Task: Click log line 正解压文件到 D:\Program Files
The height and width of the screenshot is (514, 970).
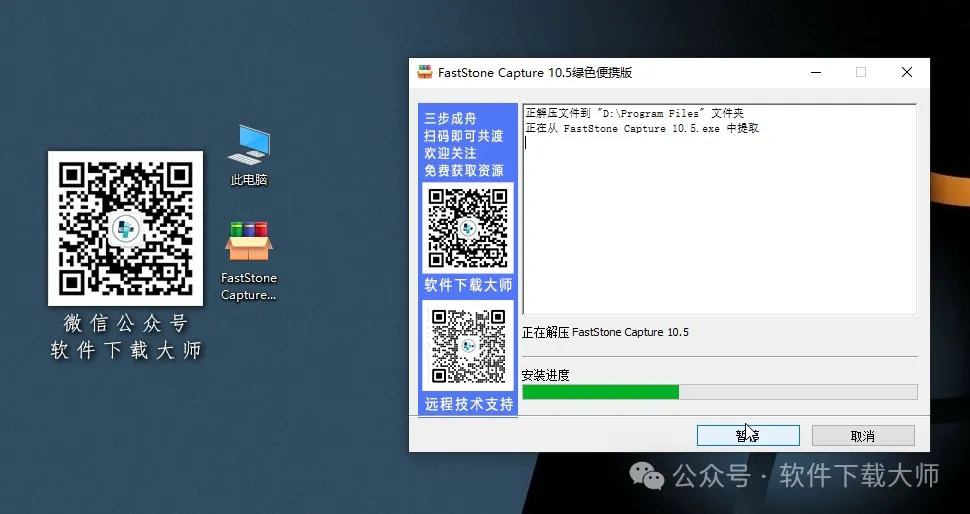Action: coord(635,113)
